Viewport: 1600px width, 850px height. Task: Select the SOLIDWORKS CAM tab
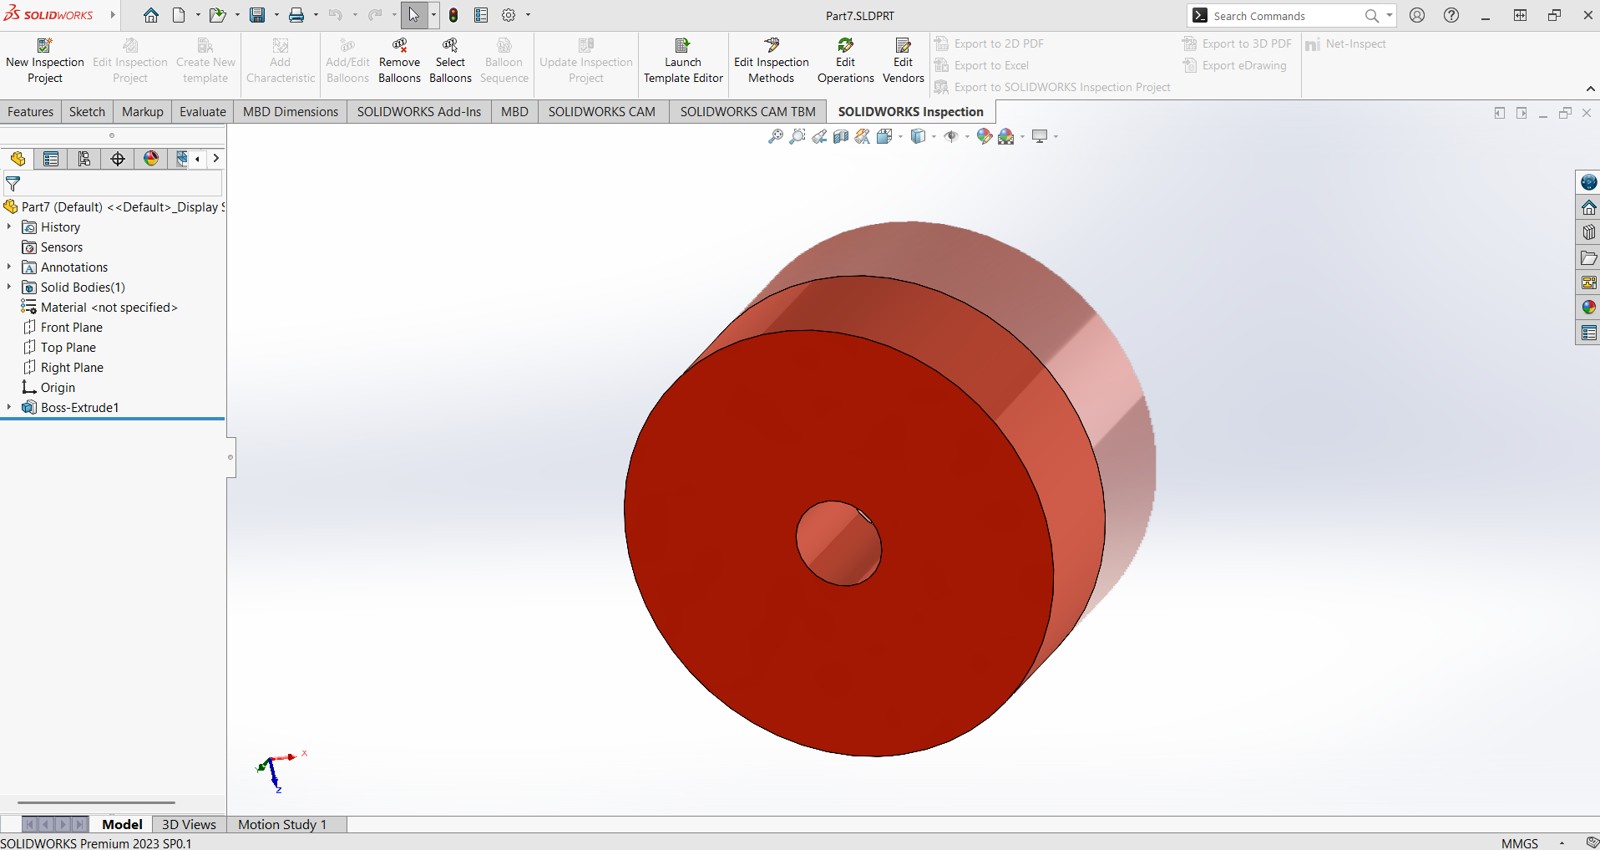pyautogui.click(x=602, y=111)
